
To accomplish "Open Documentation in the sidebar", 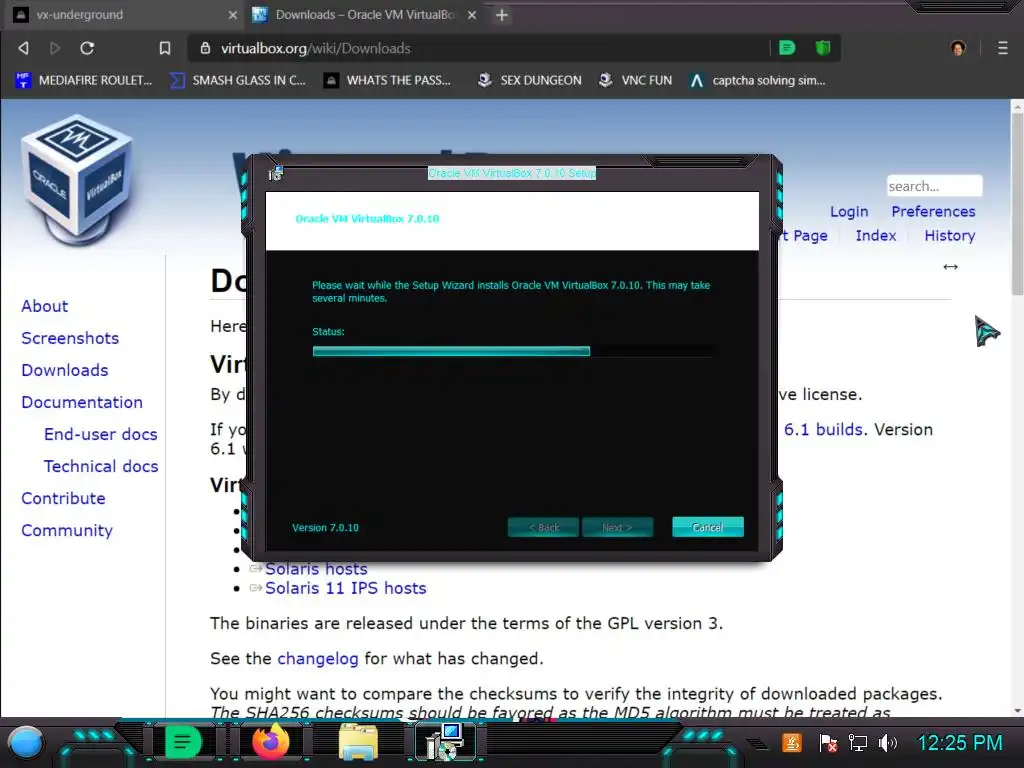I will 82,402.
